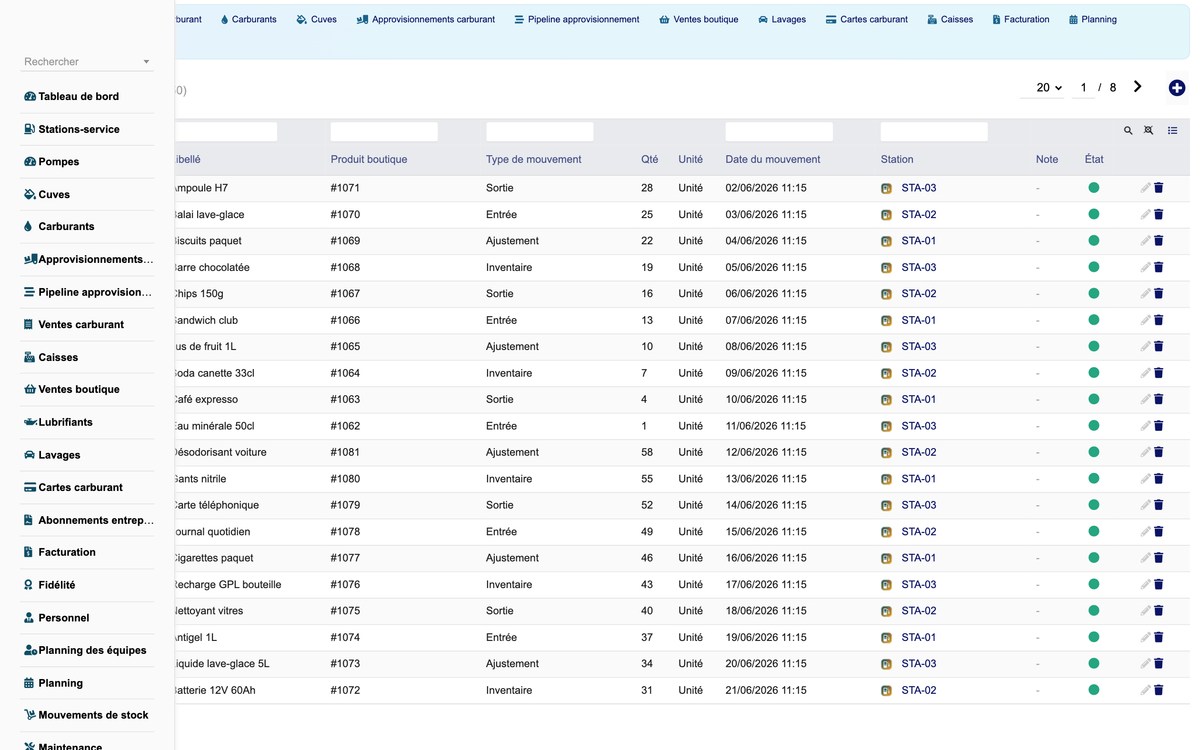1200x750 pixels.
Task: Open Fidélité in the sidebar
Action: click(56, 585)
